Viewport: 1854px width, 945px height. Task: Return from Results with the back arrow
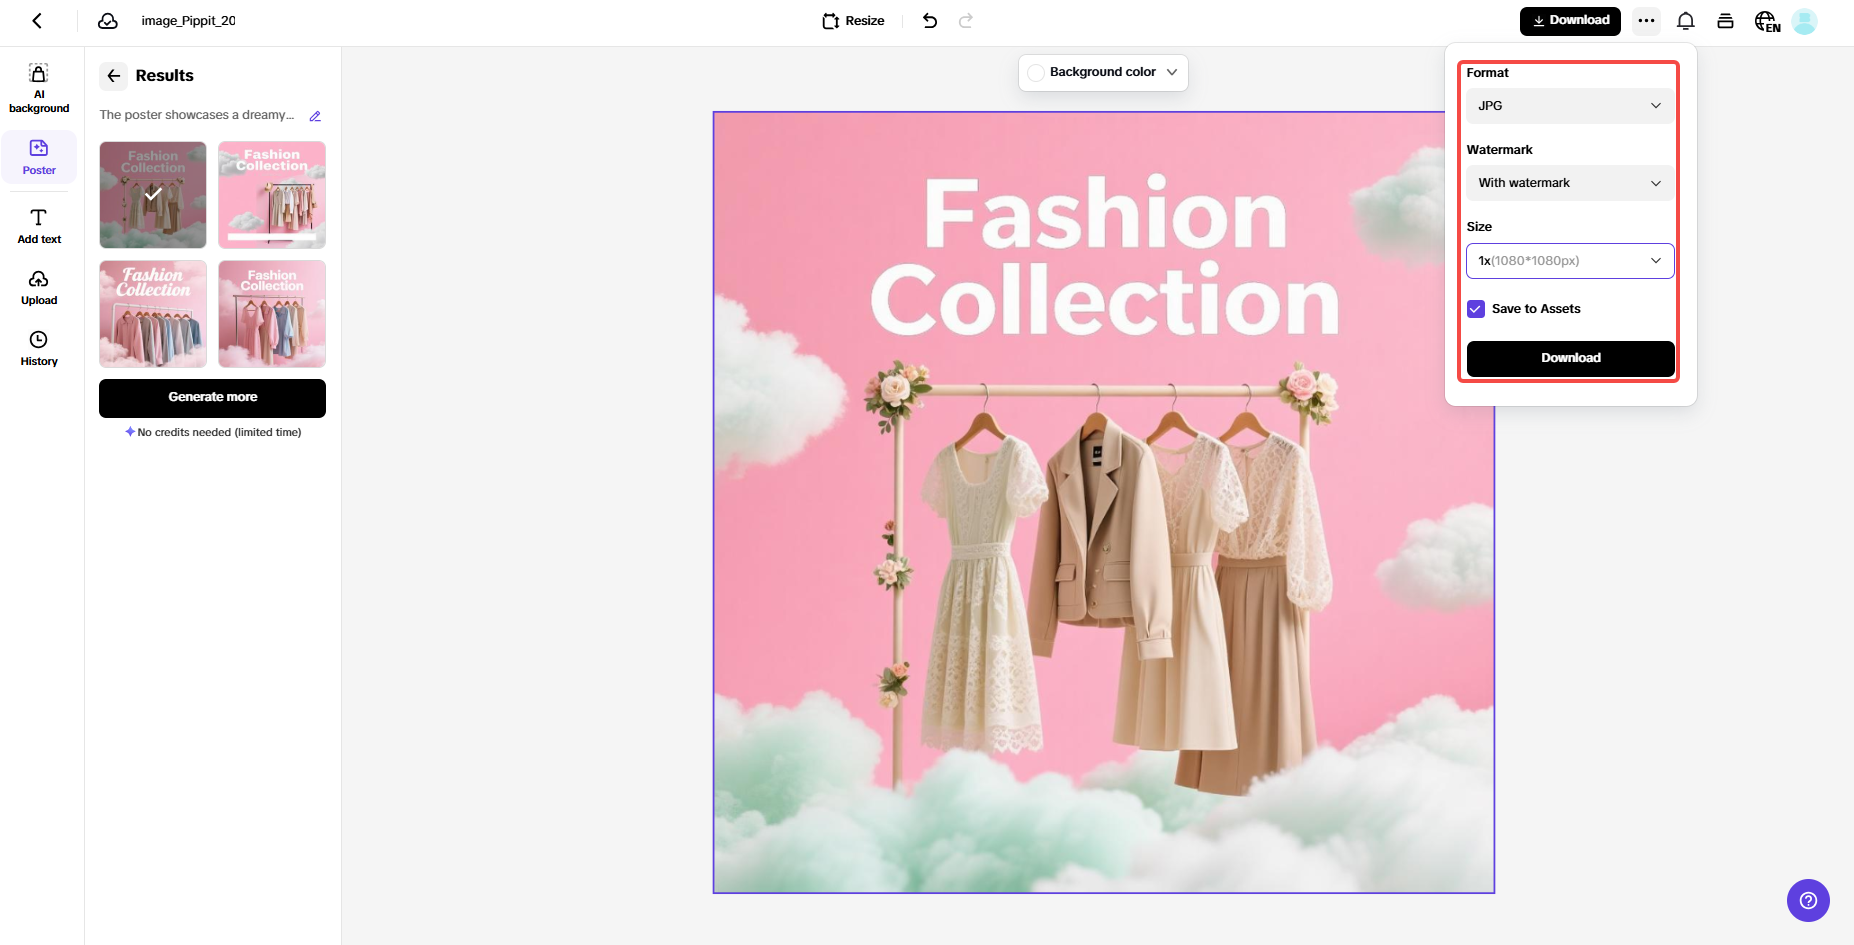pos(114,76)
